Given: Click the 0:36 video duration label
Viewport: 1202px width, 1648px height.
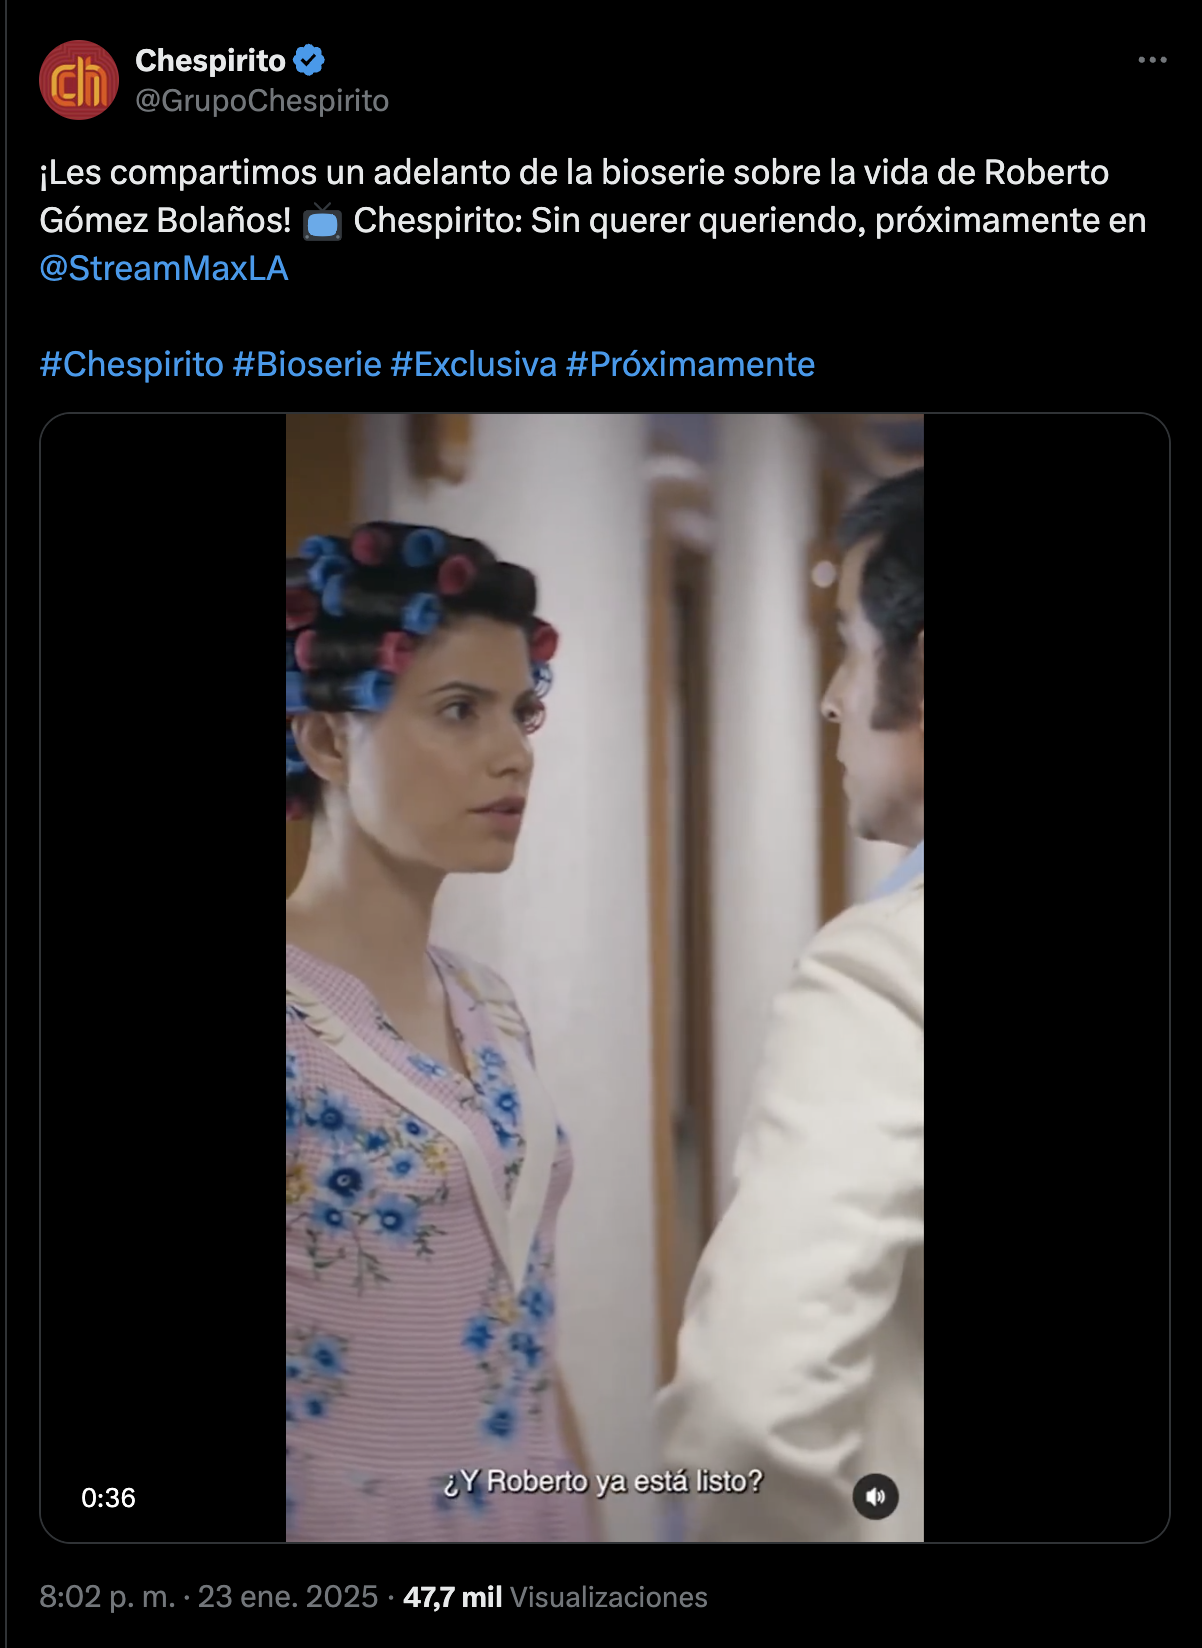Looking at the screenshot, I should (108, 1497).
